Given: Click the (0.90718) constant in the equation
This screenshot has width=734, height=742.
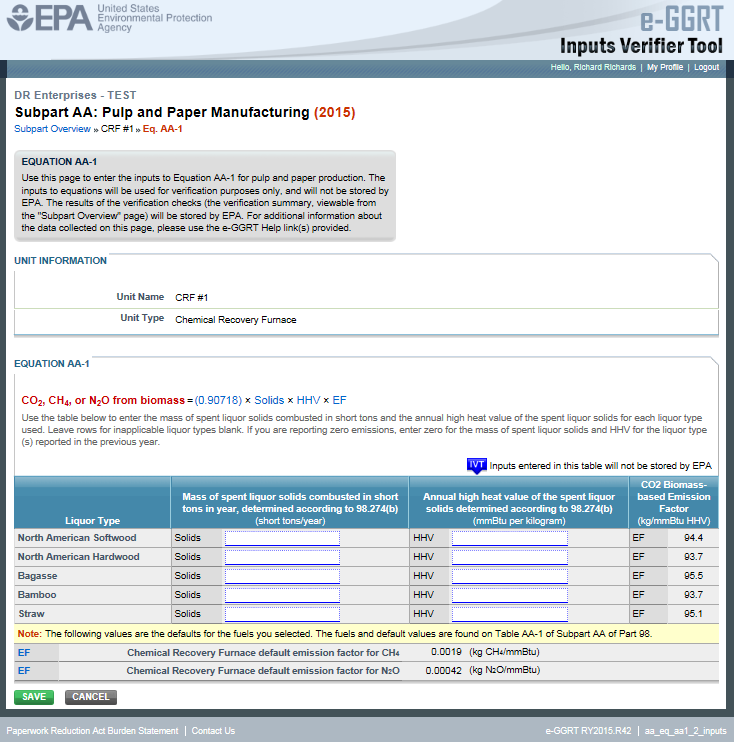Looking at the screenshot, I should click(218, 400).
